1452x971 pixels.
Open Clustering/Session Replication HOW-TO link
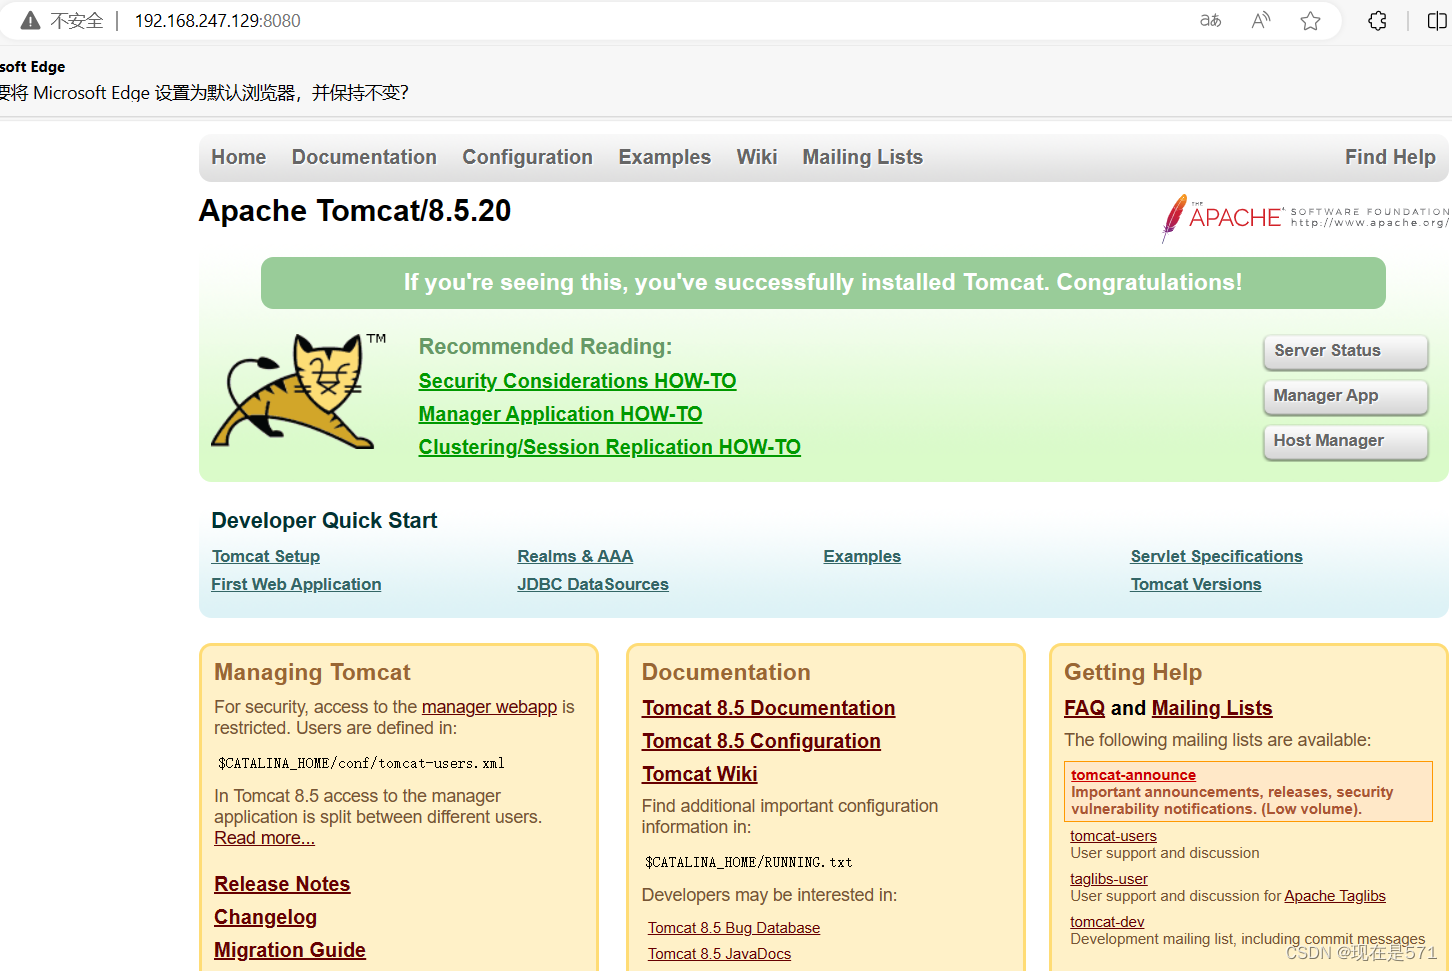pyautogui.click(x=609, y=447)
